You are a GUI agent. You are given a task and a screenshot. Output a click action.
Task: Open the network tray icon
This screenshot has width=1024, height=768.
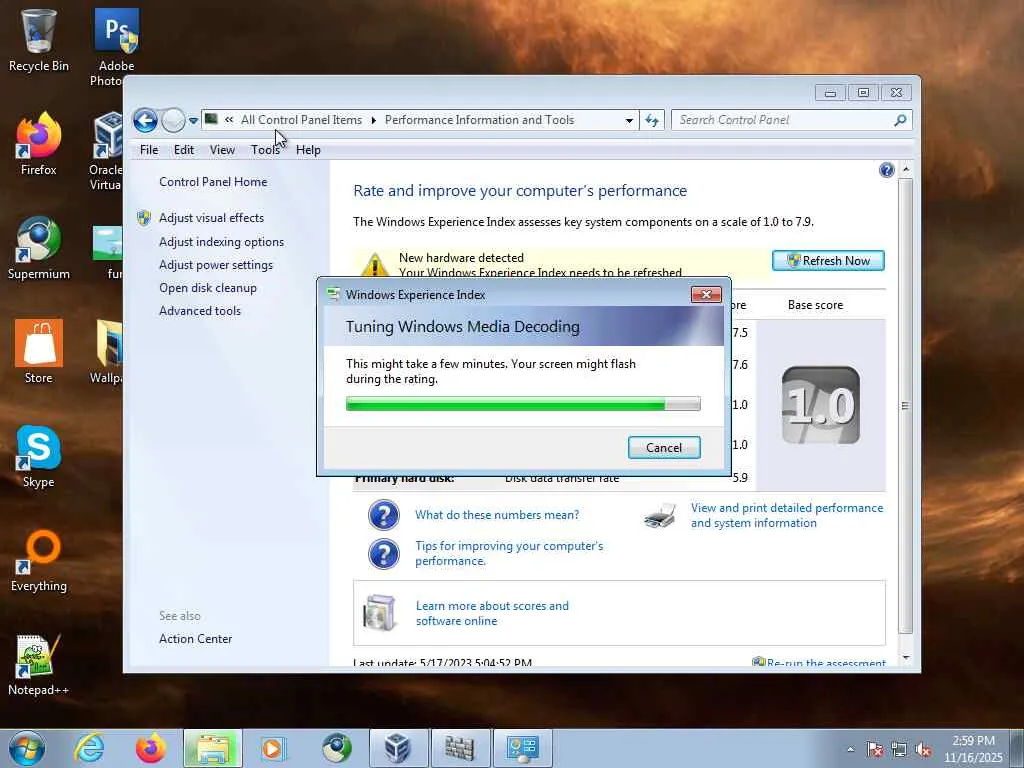click(x=899, y=750)
